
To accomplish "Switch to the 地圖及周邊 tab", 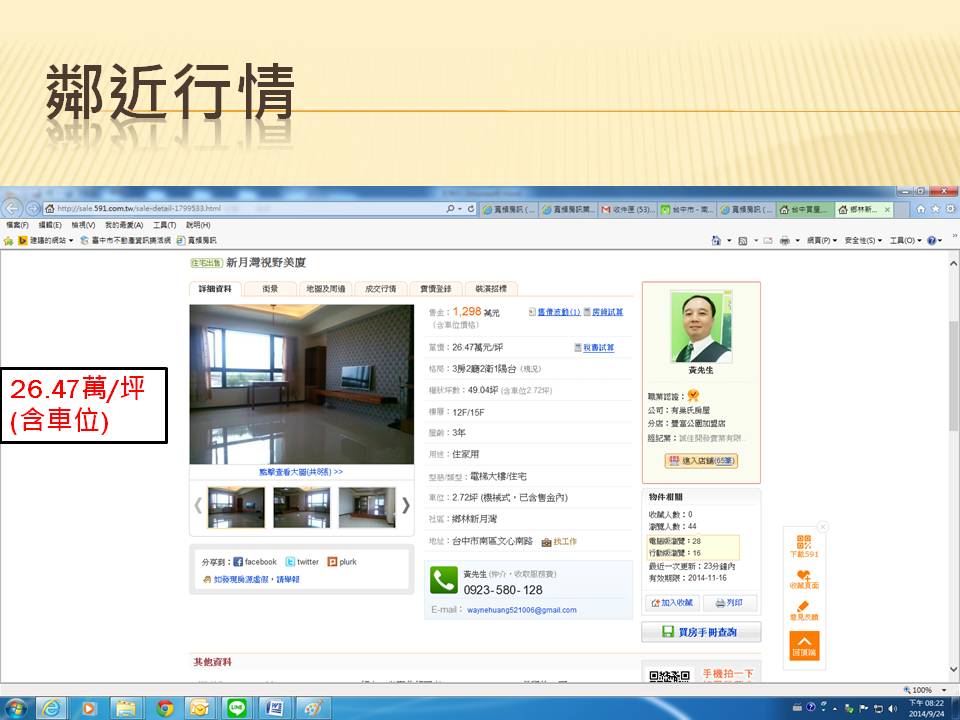I will (325, 288).
